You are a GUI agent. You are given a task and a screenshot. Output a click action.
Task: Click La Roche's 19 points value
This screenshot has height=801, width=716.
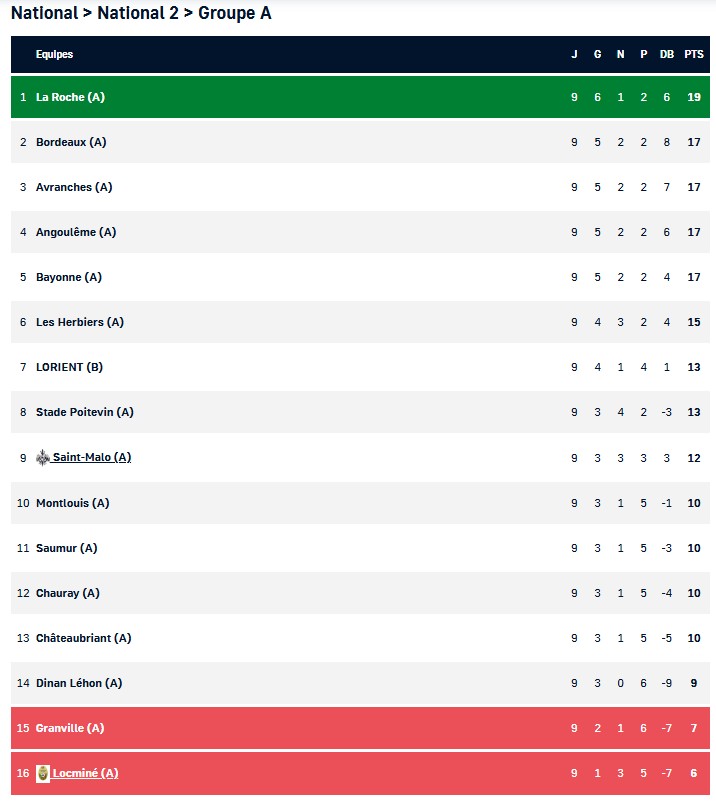(694, 97)
